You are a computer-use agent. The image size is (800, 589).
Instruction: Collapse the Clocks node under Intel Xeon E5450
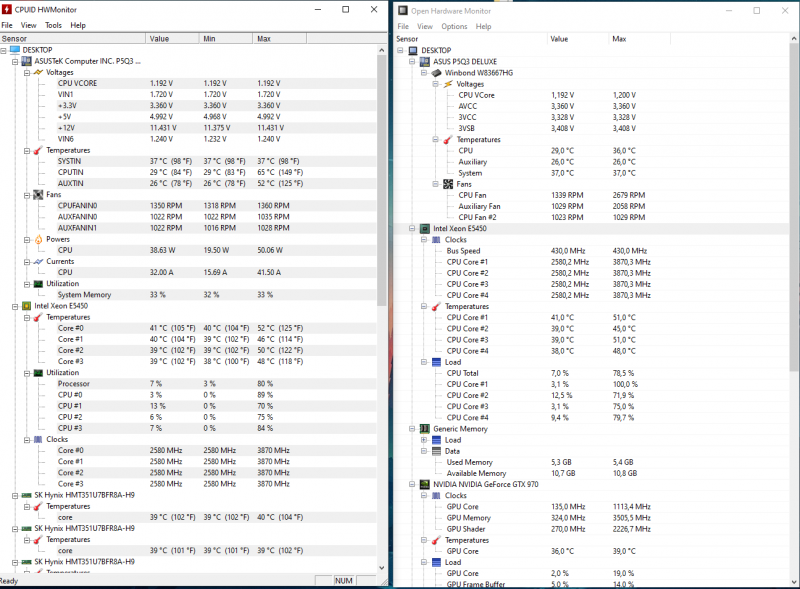(423, 240)
